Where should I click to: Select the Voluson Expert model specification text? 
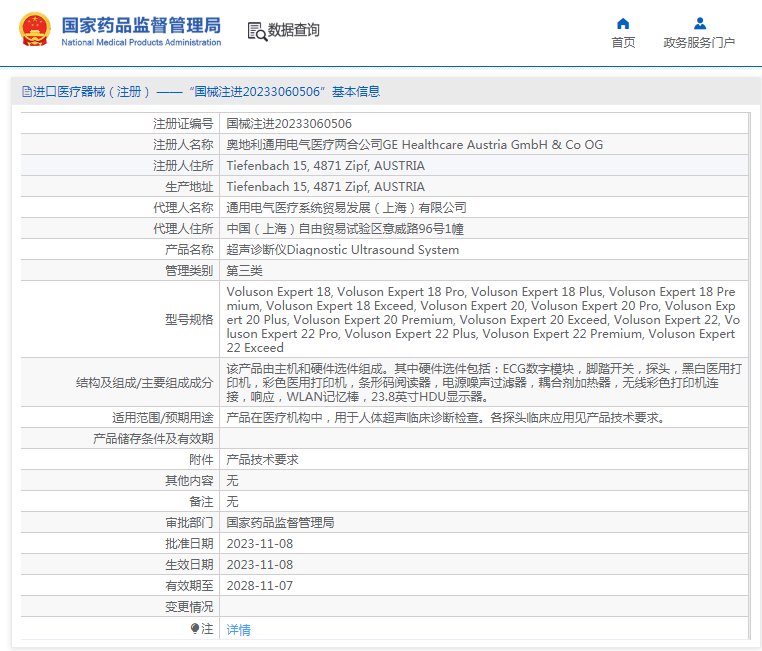(483, 320)
